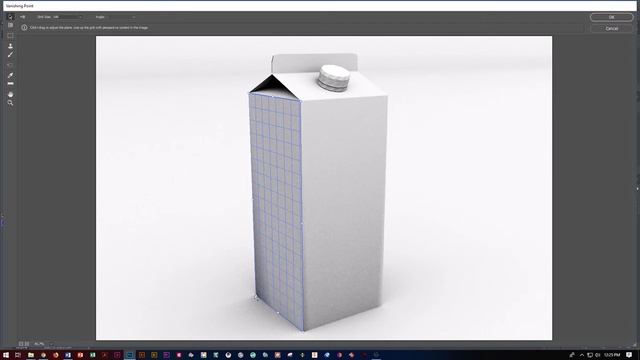The height and width of the screenshot is (360, 640).
Task: Switch to Photoshop on the taskbar
Action: 129,355
